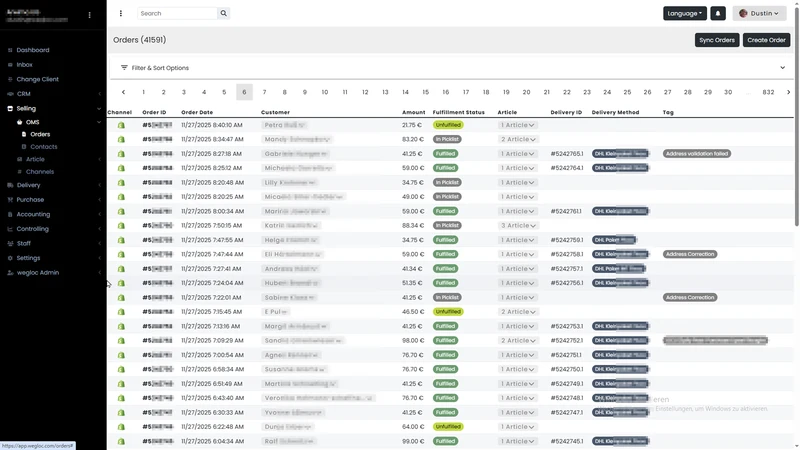Click the Accounting sidebar icon

pyautogui.click(x=10, y=214)
